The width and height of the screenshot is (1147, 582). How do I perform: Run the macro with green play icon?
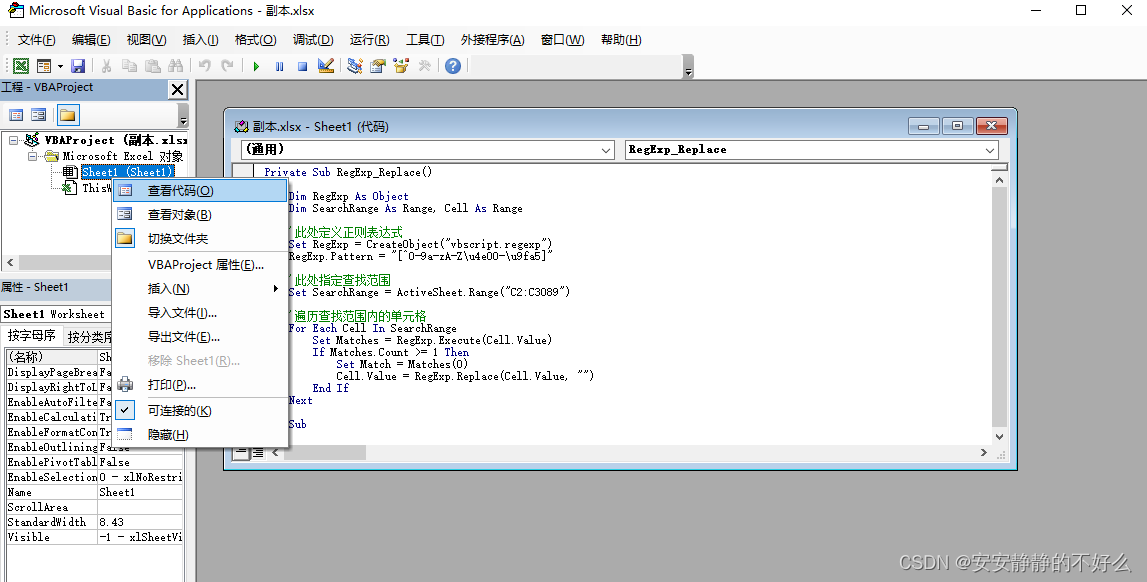tap(256, 66)
